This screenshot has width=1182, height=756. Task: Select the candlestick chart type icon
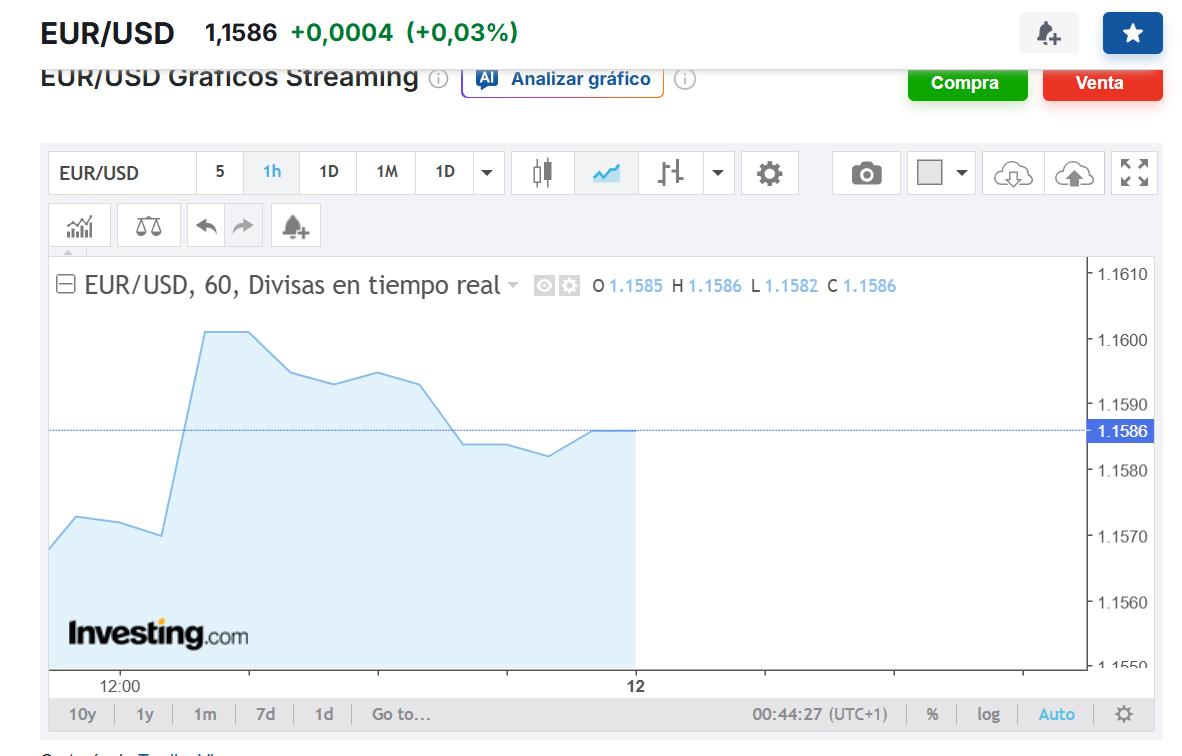click(543, 173)
